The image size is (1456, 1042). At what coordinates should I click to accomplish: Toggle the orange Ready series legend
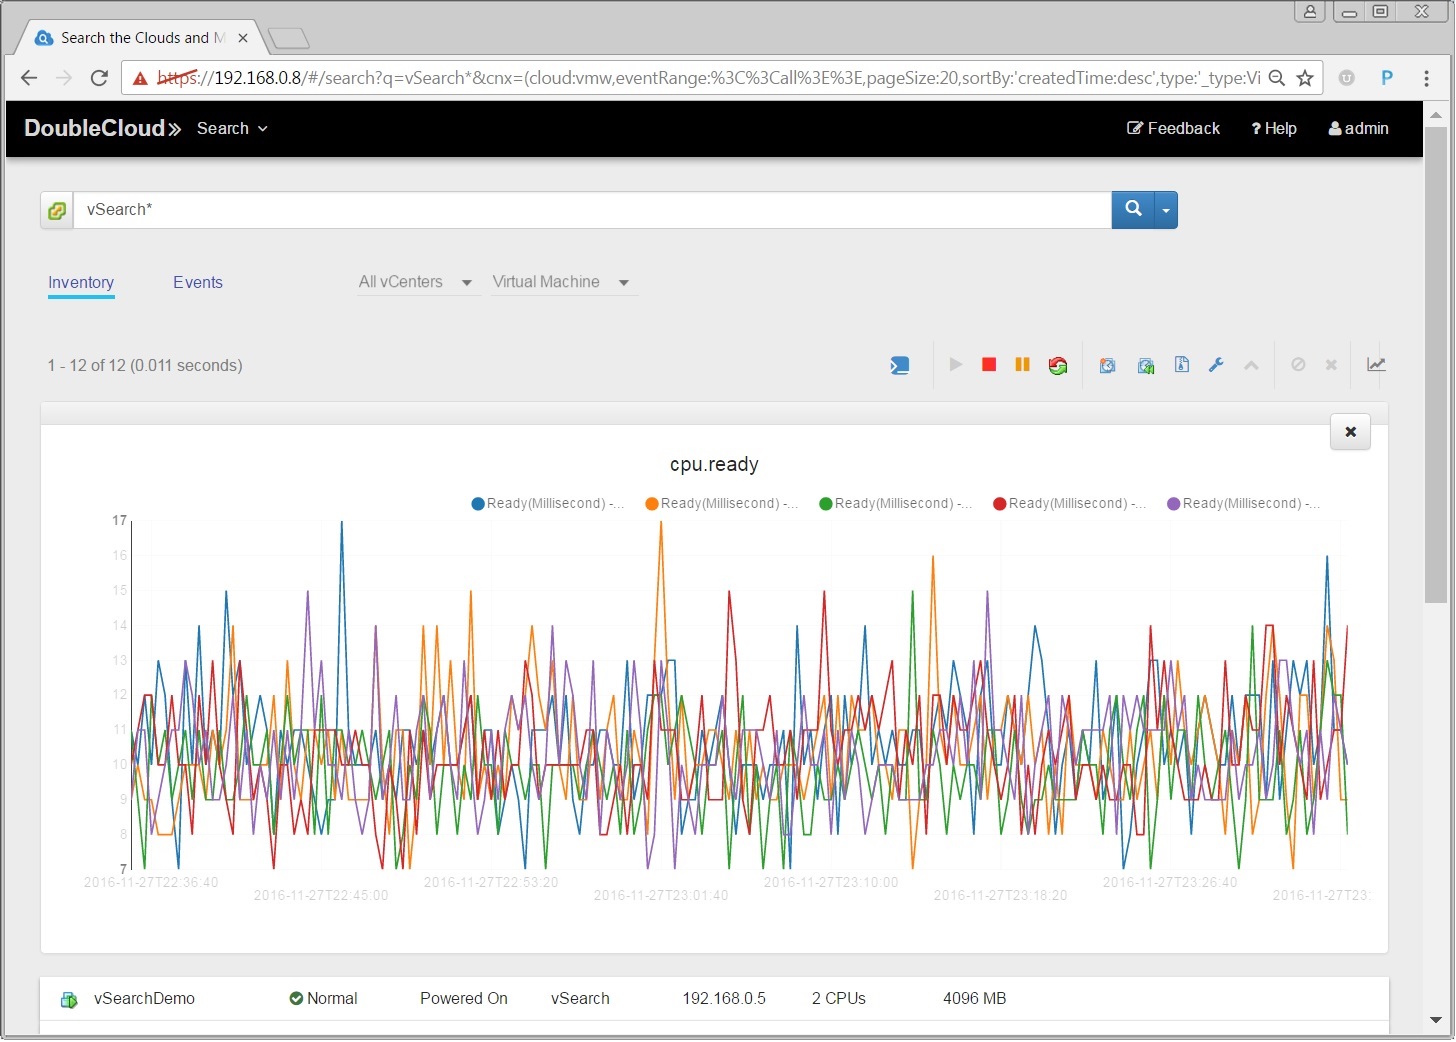pyautogui.click(x=721, y=503)
